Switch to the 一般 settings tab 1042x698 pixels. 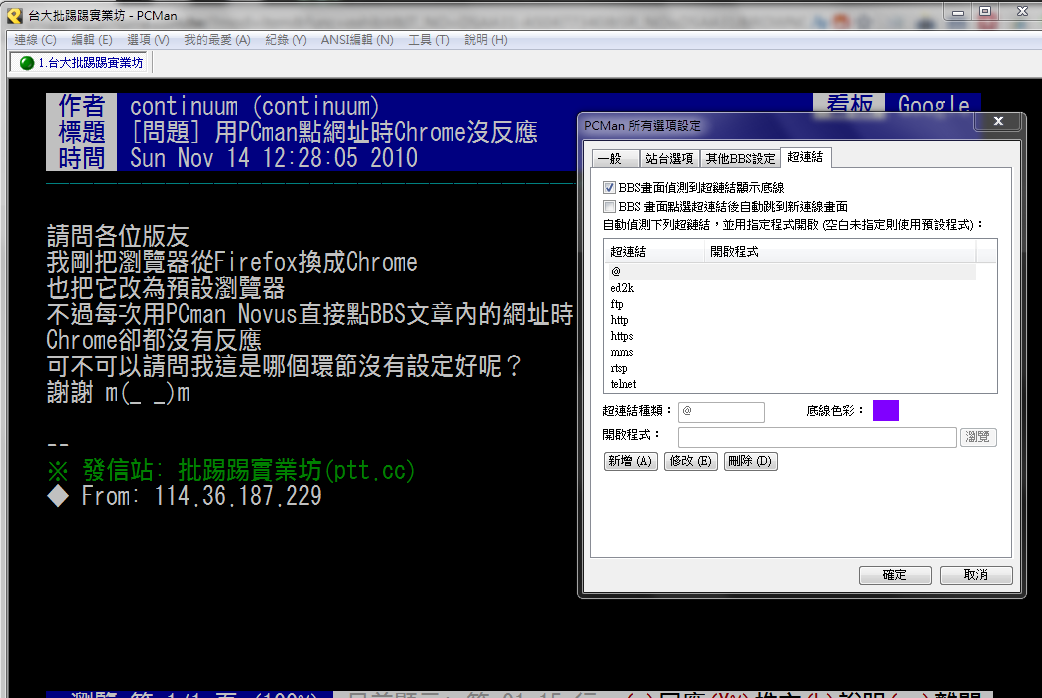point(615,158)
